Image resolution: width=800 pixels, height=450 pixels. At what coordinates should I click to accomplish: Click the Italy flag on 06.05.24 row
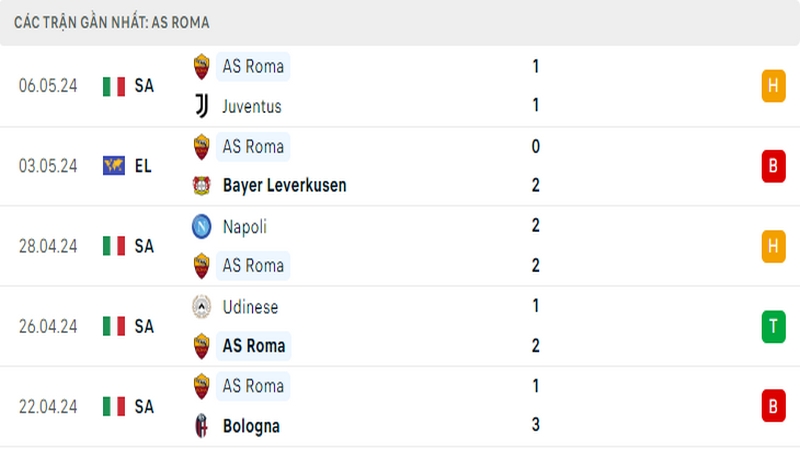pyautogui.click(x=114, y=86)
